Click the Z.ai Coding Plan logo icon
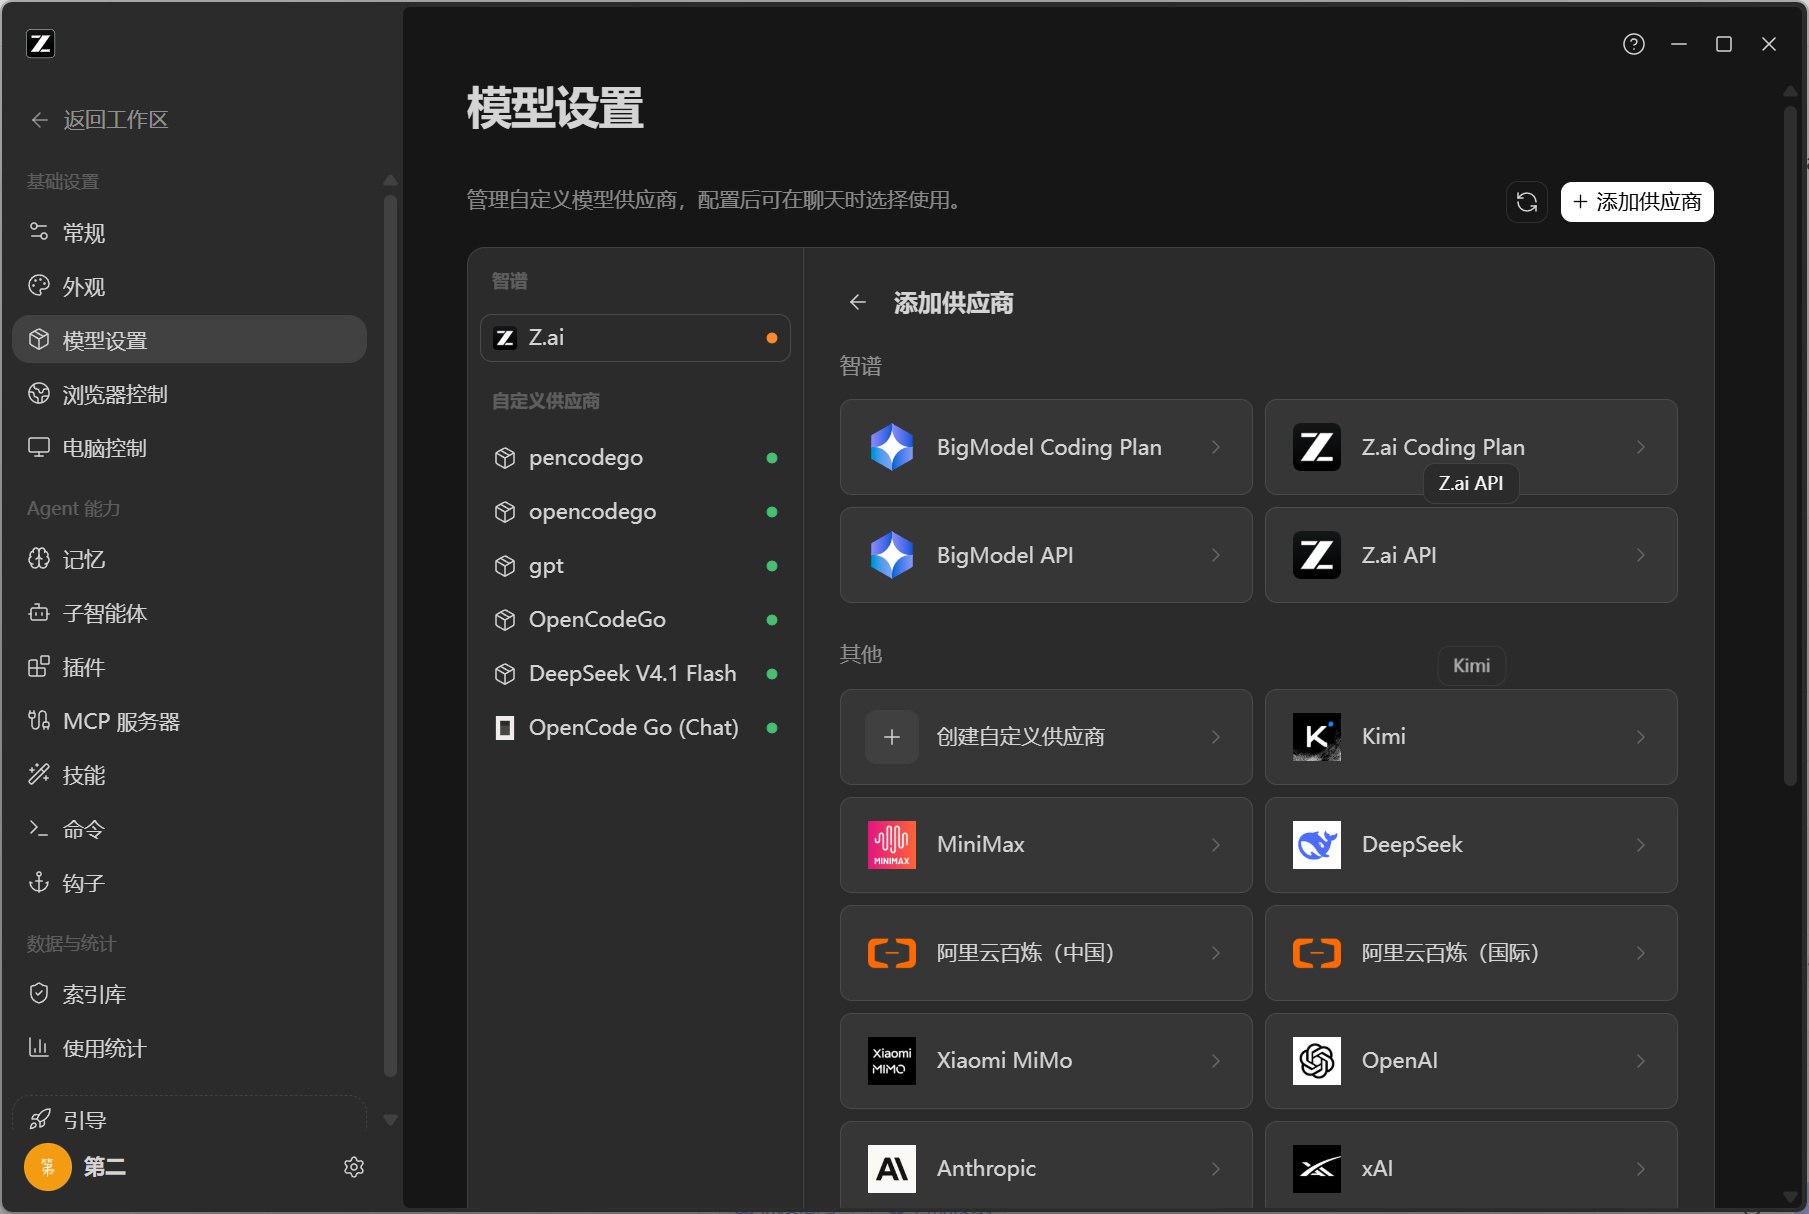1809x1214 pixels. (1317, 447)
